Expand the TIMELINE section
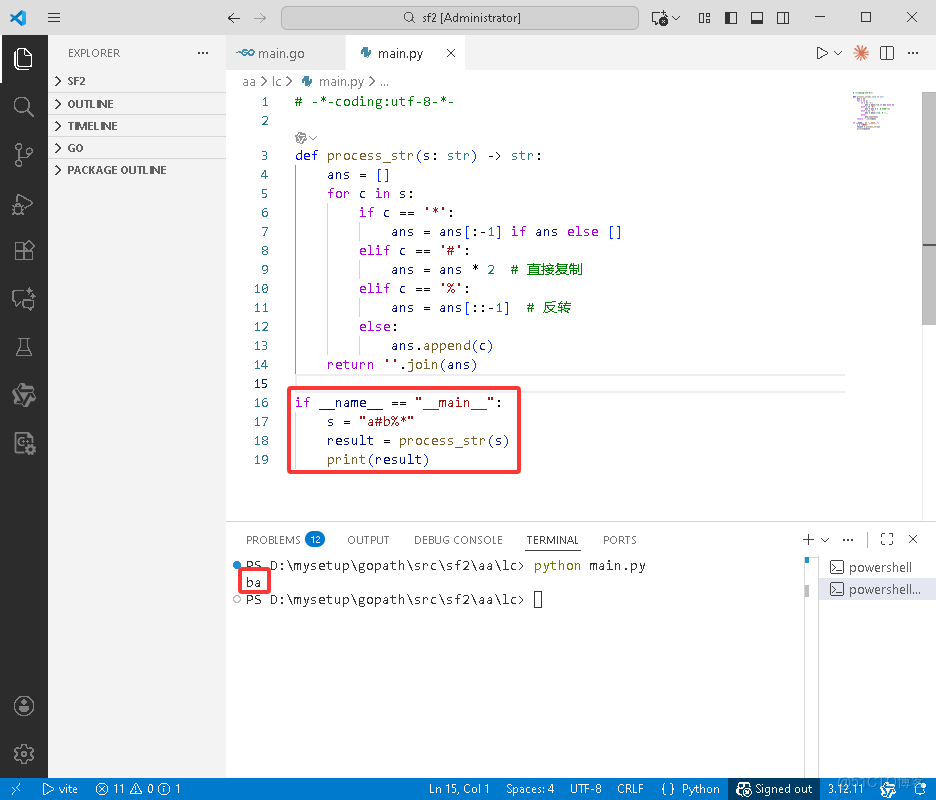936x800 pixels. [92, 126]
